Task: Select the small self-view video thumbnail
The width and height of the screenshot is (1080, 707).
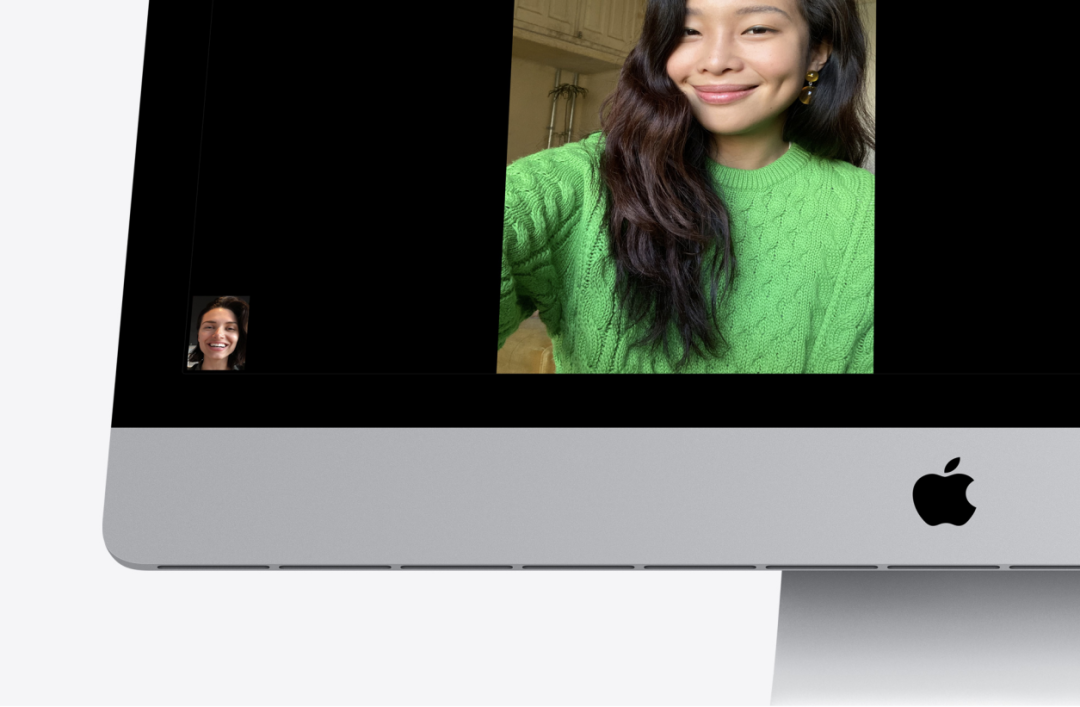Action: coord(218,334)
